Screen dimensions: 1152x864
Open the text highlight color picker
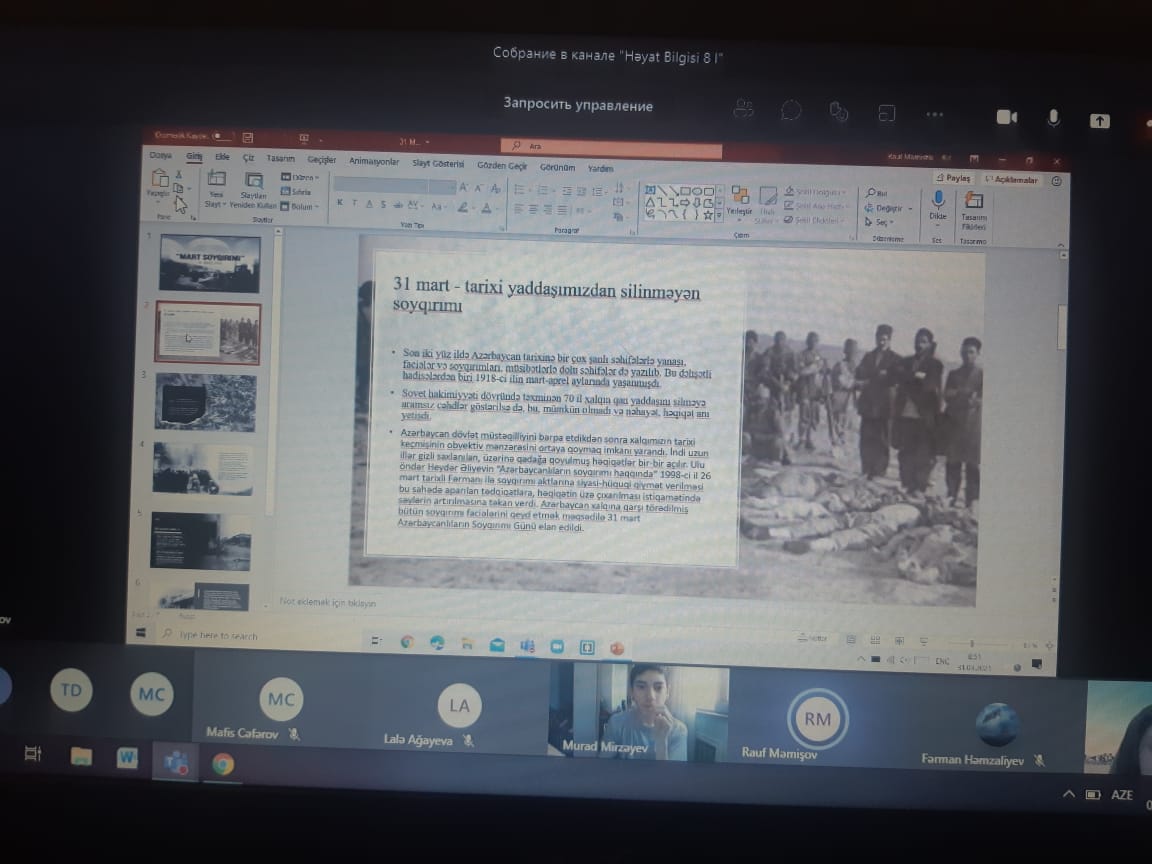click(463, 207)
